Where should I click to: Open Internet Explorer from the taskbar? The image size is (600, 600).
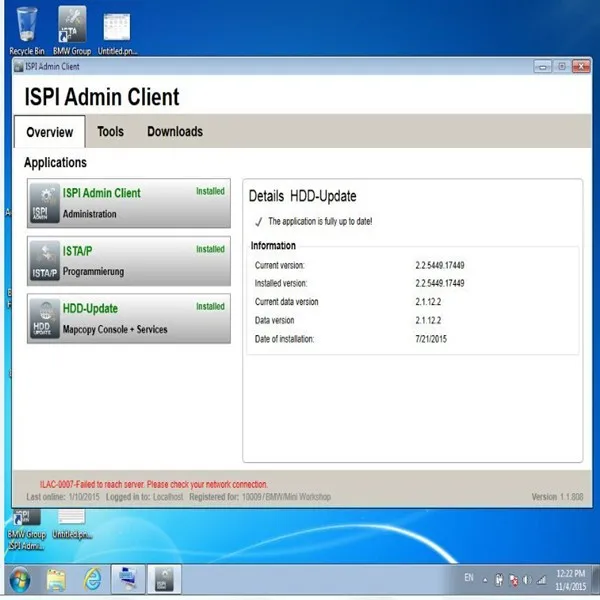pos(93,579)
